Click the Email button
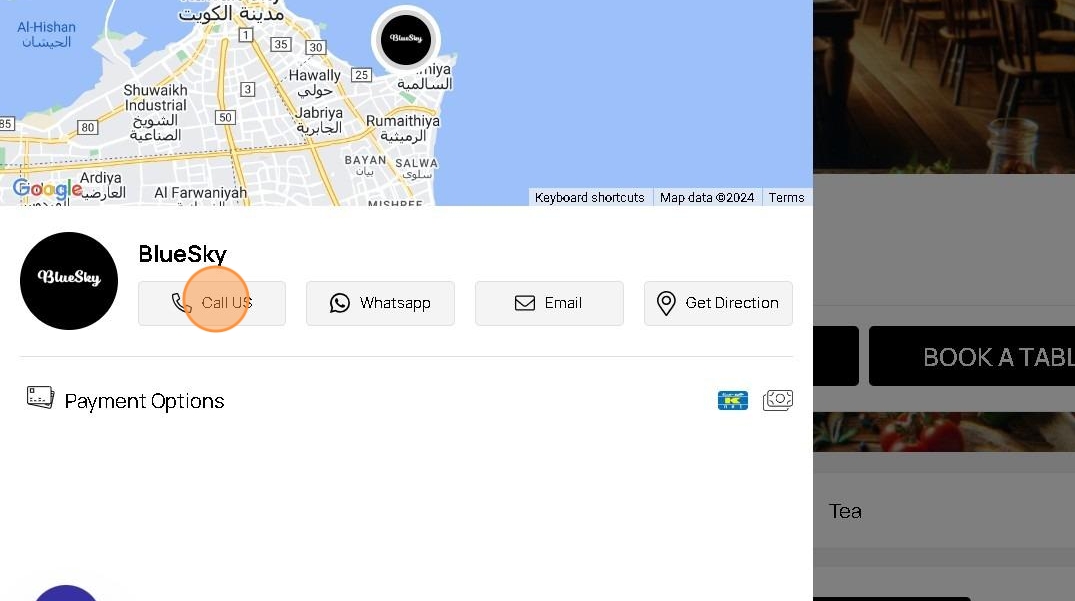The height and width of the screenshot is (601, 1075). [x=549, y=303]
